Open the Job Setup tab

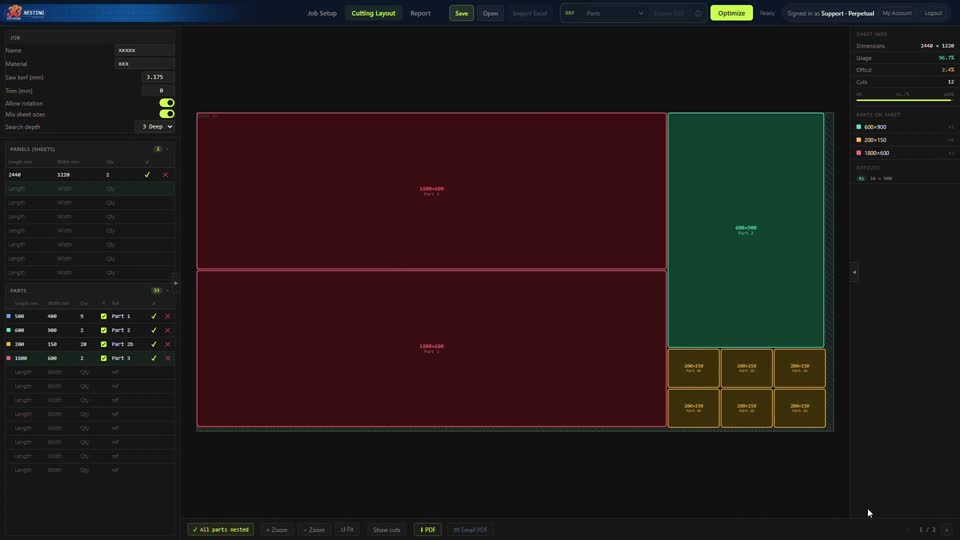point(322,13)
